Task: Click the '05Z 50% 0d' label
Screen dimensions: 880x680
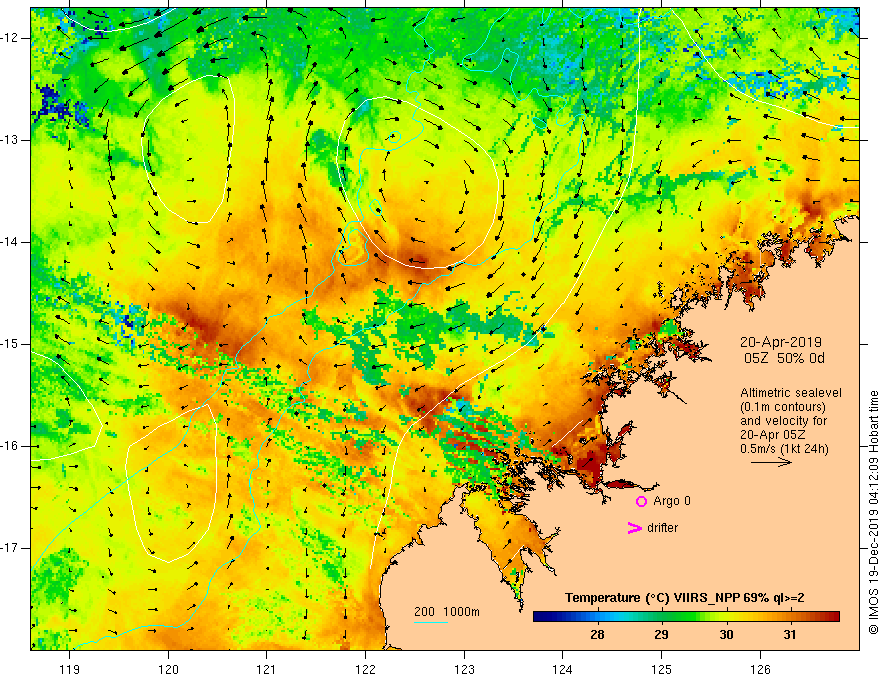Action: 784,358
